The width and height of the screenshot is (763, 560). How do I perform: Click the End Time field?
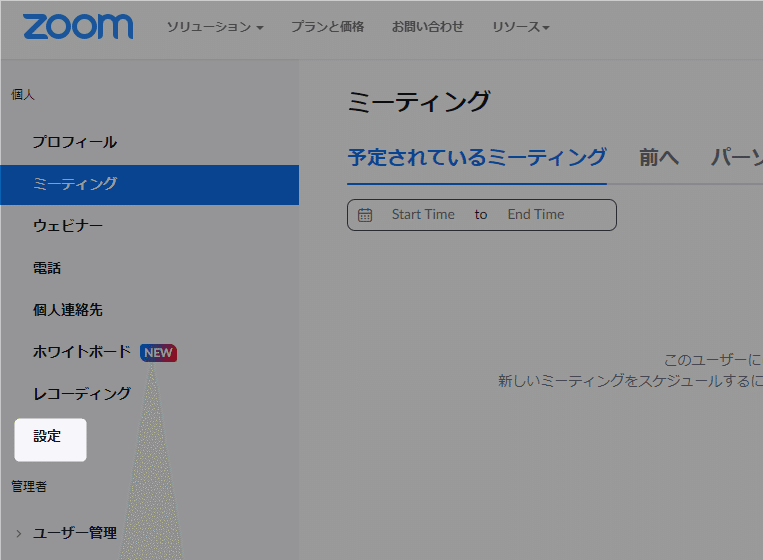536,215
